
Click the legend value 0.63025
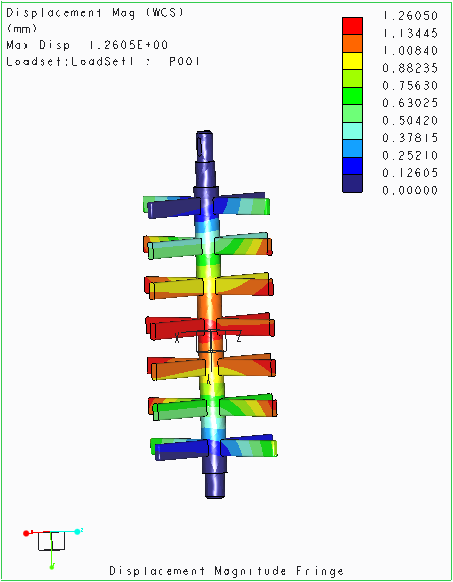pyautogui.click(x=410, y=103)
